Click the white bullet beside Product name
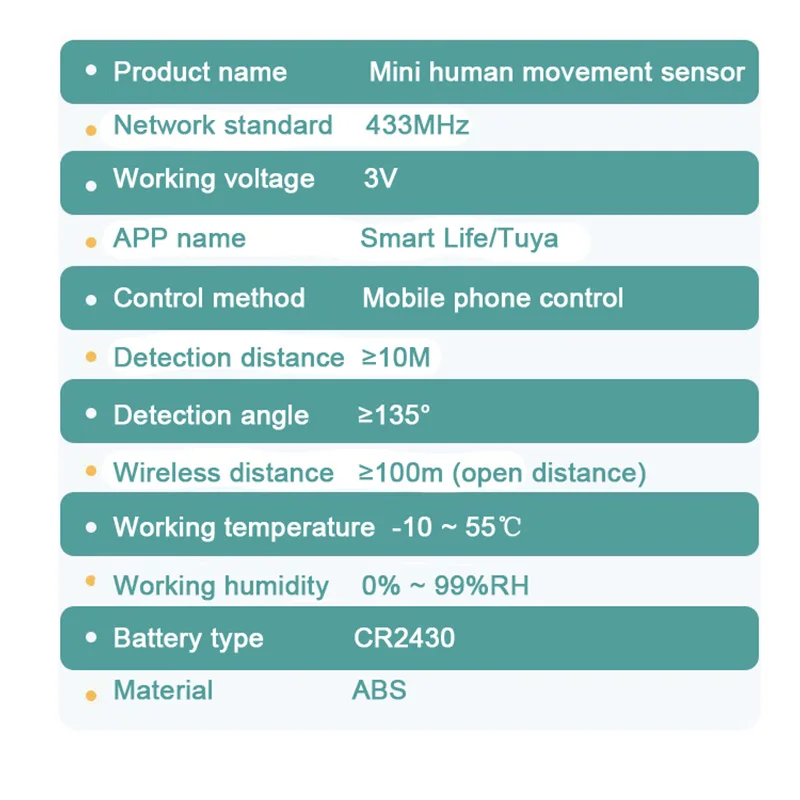800x800 pixels. [x=92, y=71]
